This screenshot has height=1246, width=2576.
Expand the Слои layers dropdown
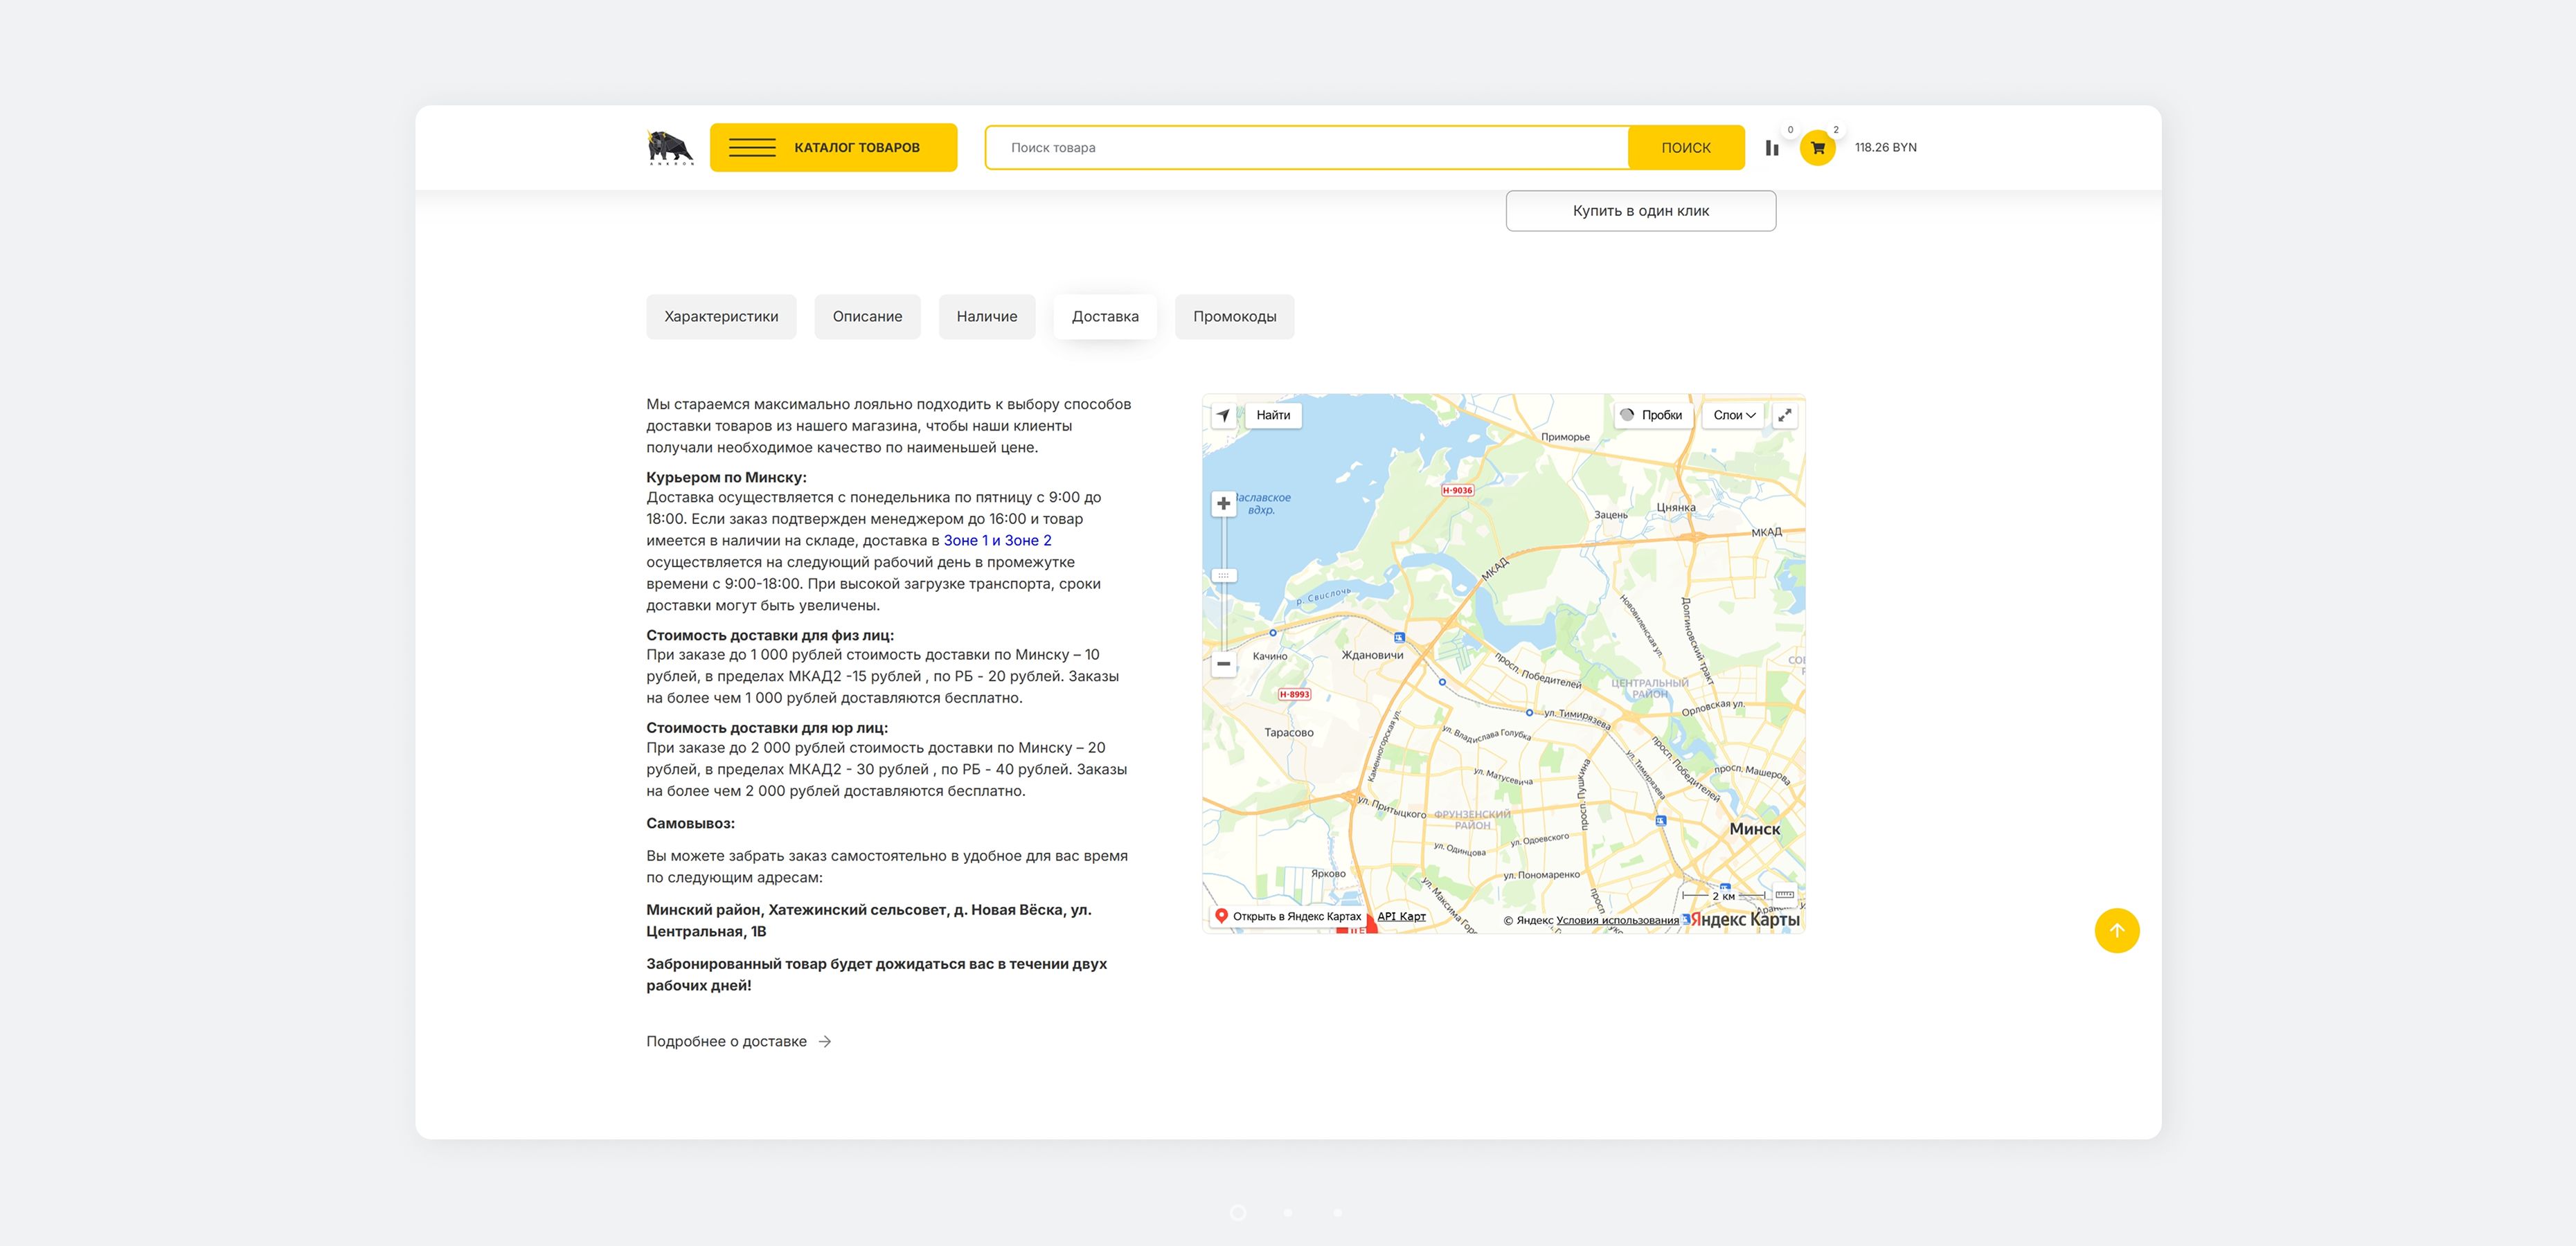pyautogui.click(x=1734, y=415)
